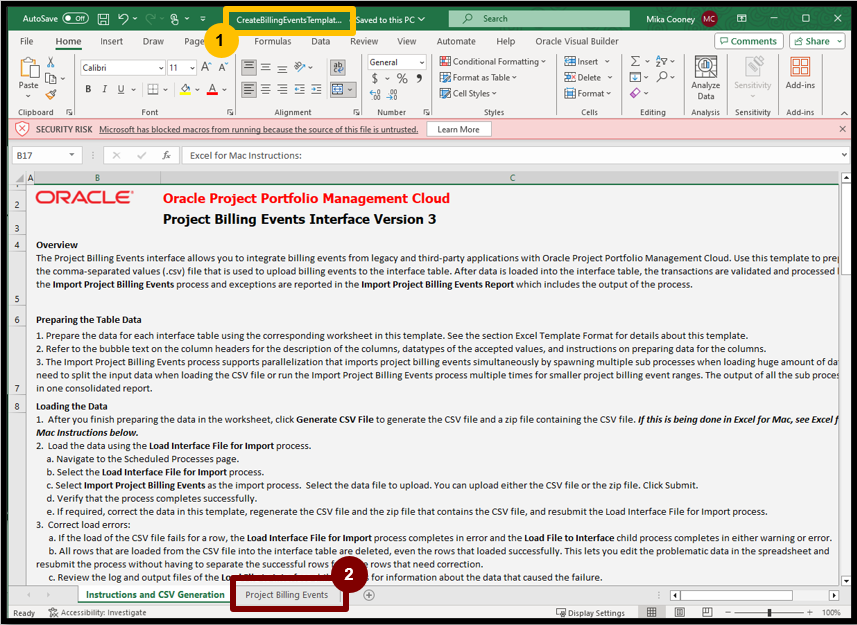
Task: Click Learn More on security bar
Action: (458, 129)
